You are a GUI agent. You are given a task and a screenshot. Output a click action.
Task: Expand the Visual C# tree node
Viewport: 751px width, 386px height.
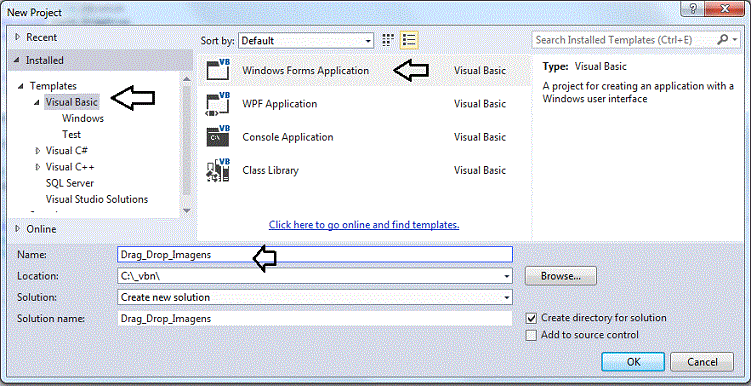pos(38,151)
